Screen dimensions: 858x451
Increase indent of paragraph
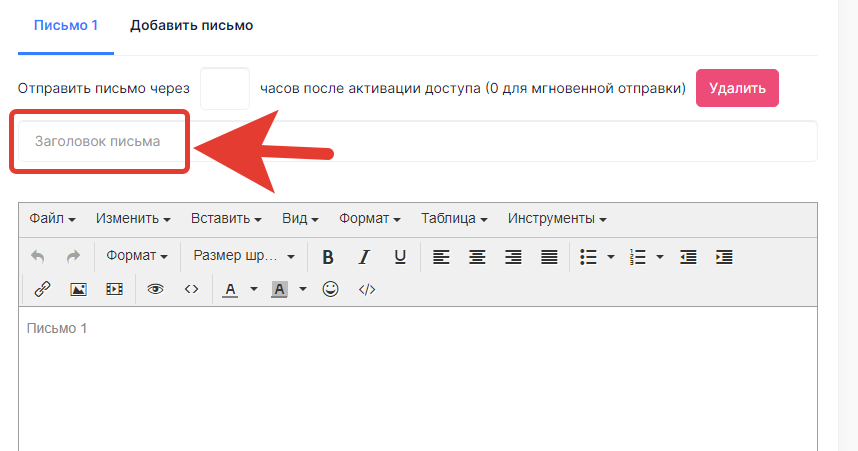click(724, 257)
